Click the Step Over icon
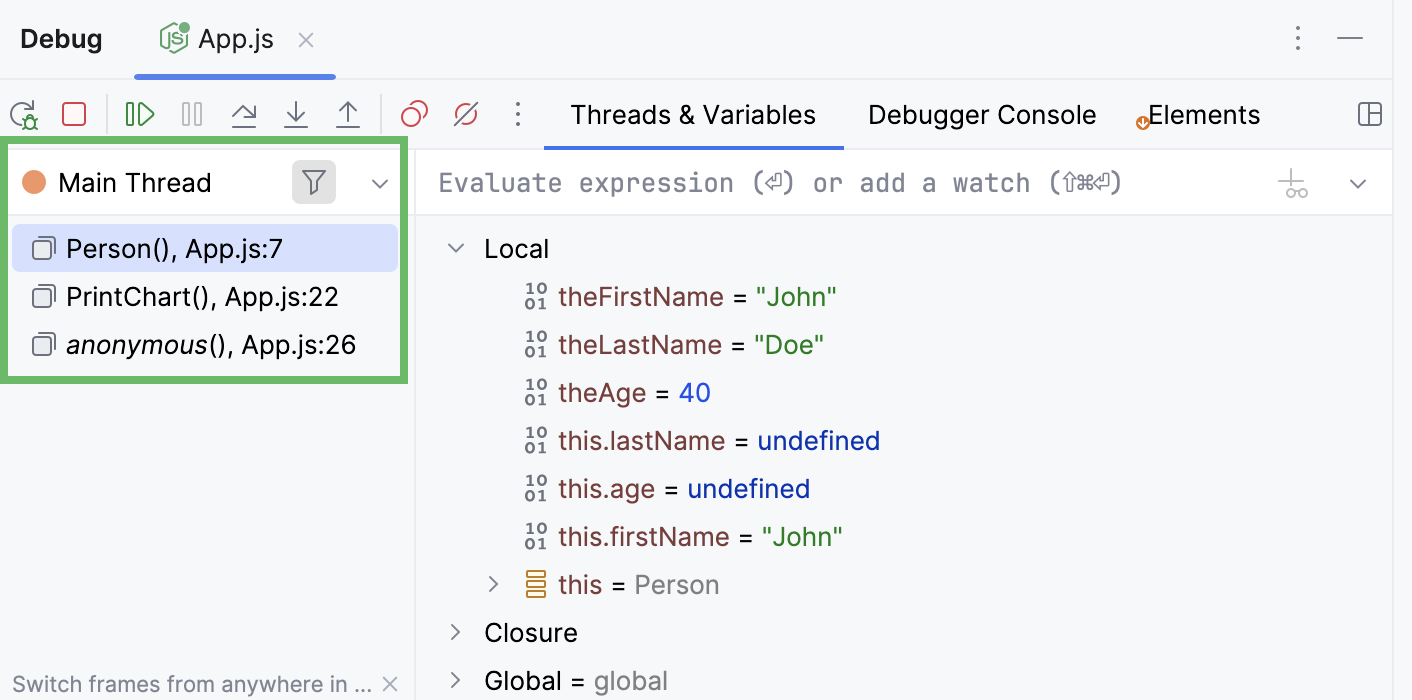The image size is (1412, 700). 244,115
